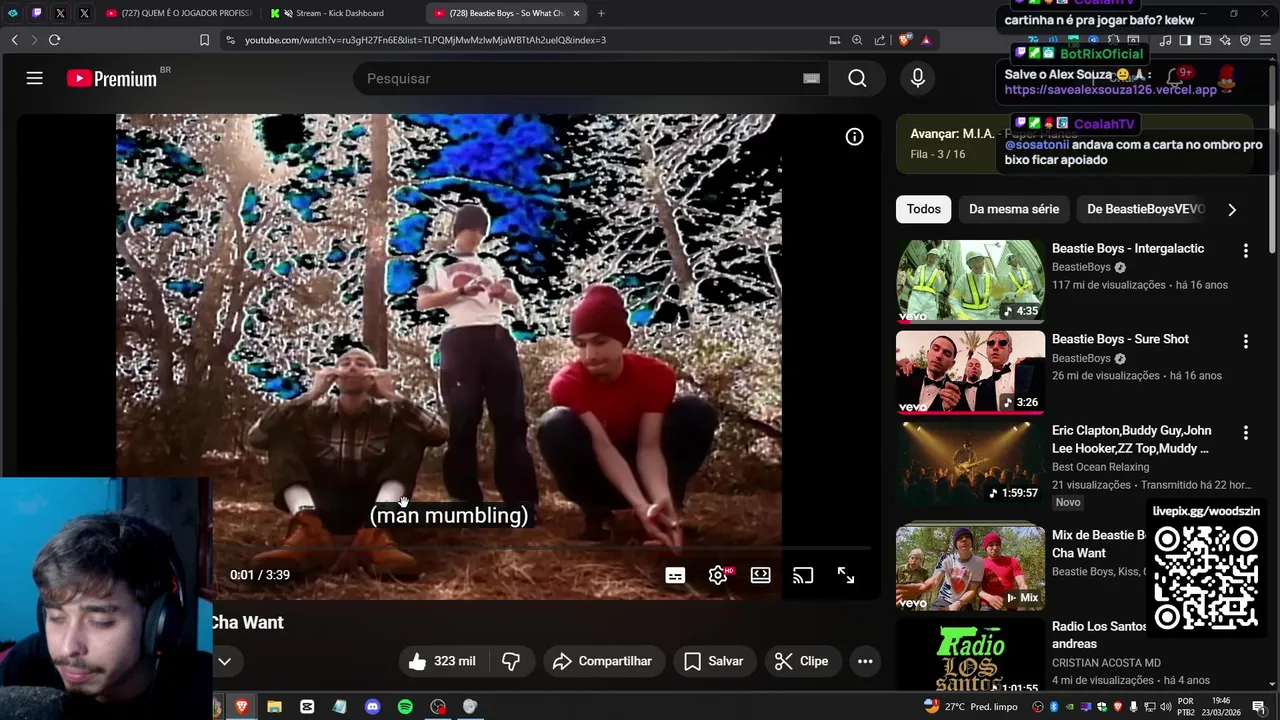Open Mix de Beastie Boys thumbnail
Image resolution: width=1280 pixels, height=720 pixels.
(970, 567)
